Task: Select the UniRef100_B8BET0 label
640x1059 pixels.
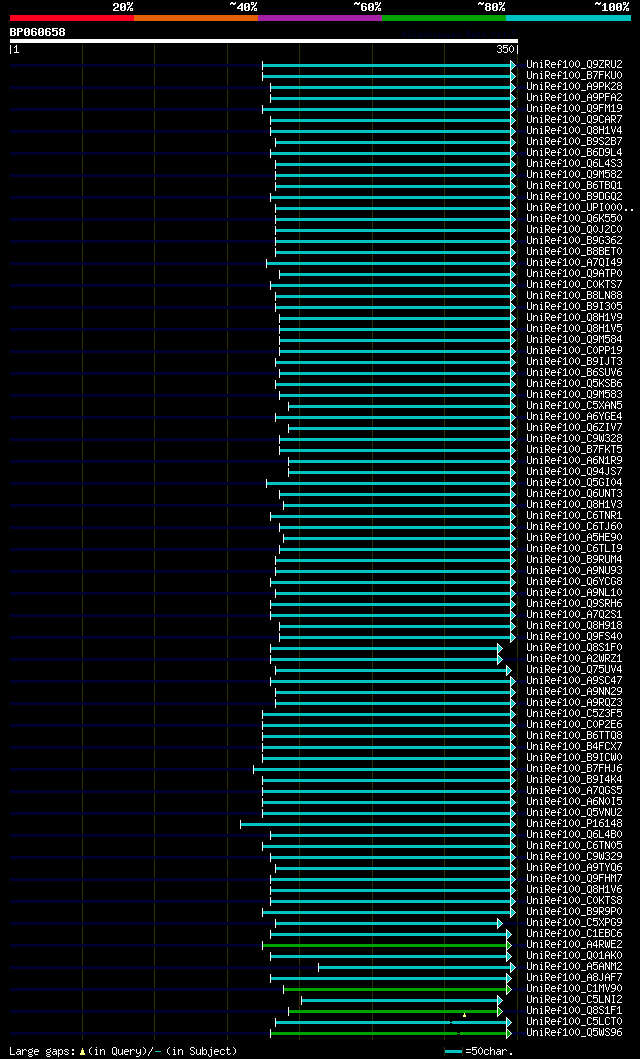Action: click(x=575, y=252)
